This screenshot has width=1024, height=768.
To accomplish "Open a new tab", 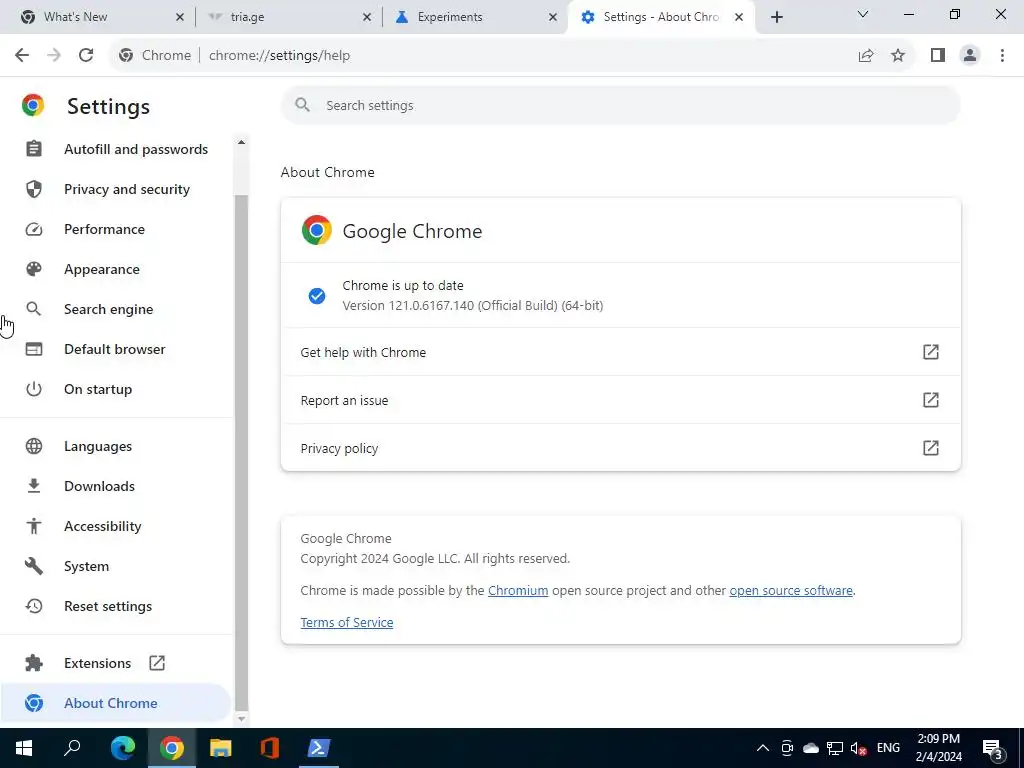I will tap(776, 17).
